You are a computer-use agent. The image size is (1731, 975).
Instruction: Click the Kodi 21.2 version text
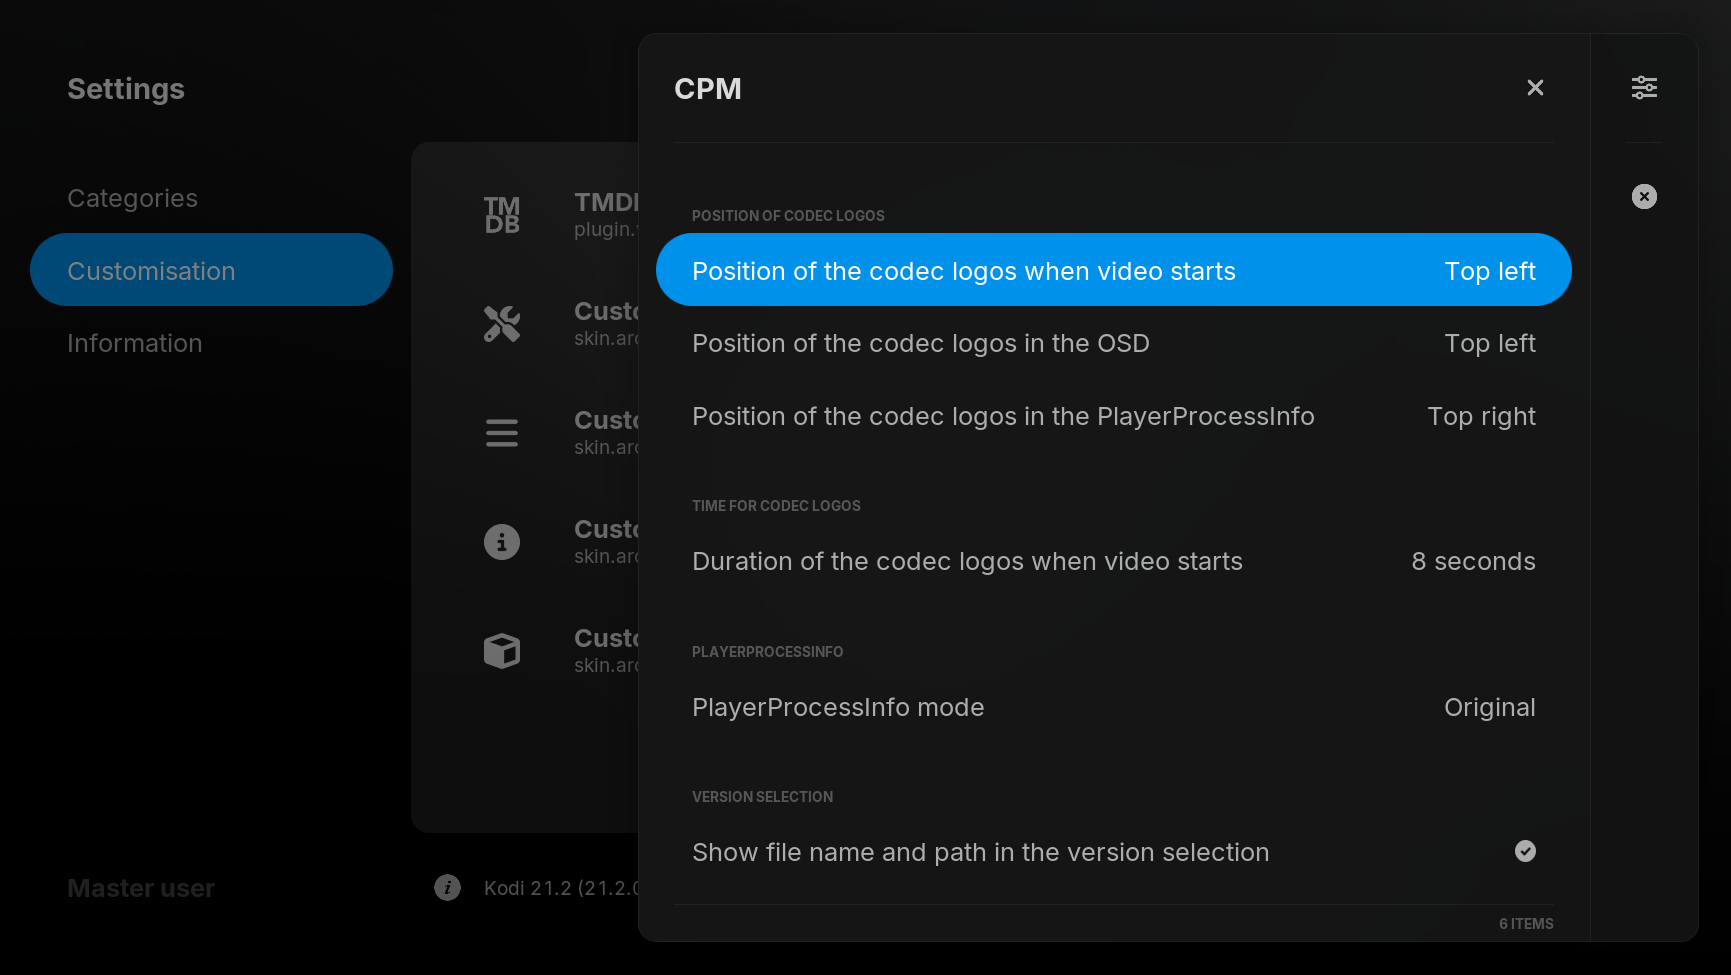point(562,888)
